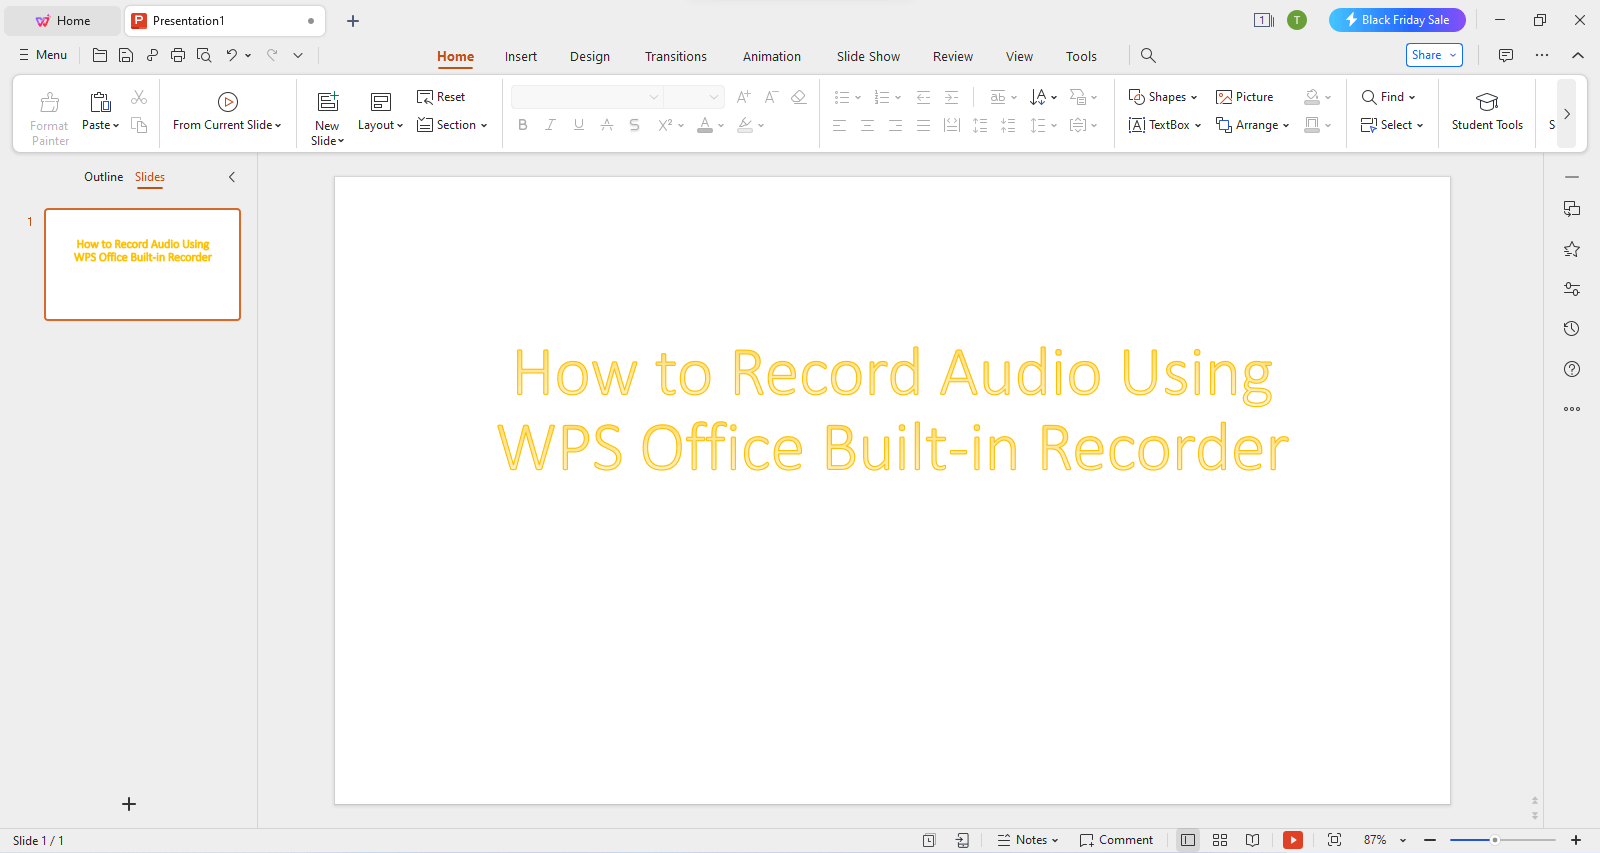
Task: Click the Reset button
Action: click(x=441, y=97)
